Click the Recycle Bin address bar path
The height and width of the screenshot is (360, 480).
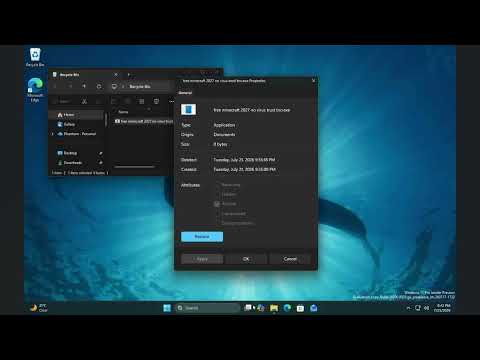pos(140,86)
